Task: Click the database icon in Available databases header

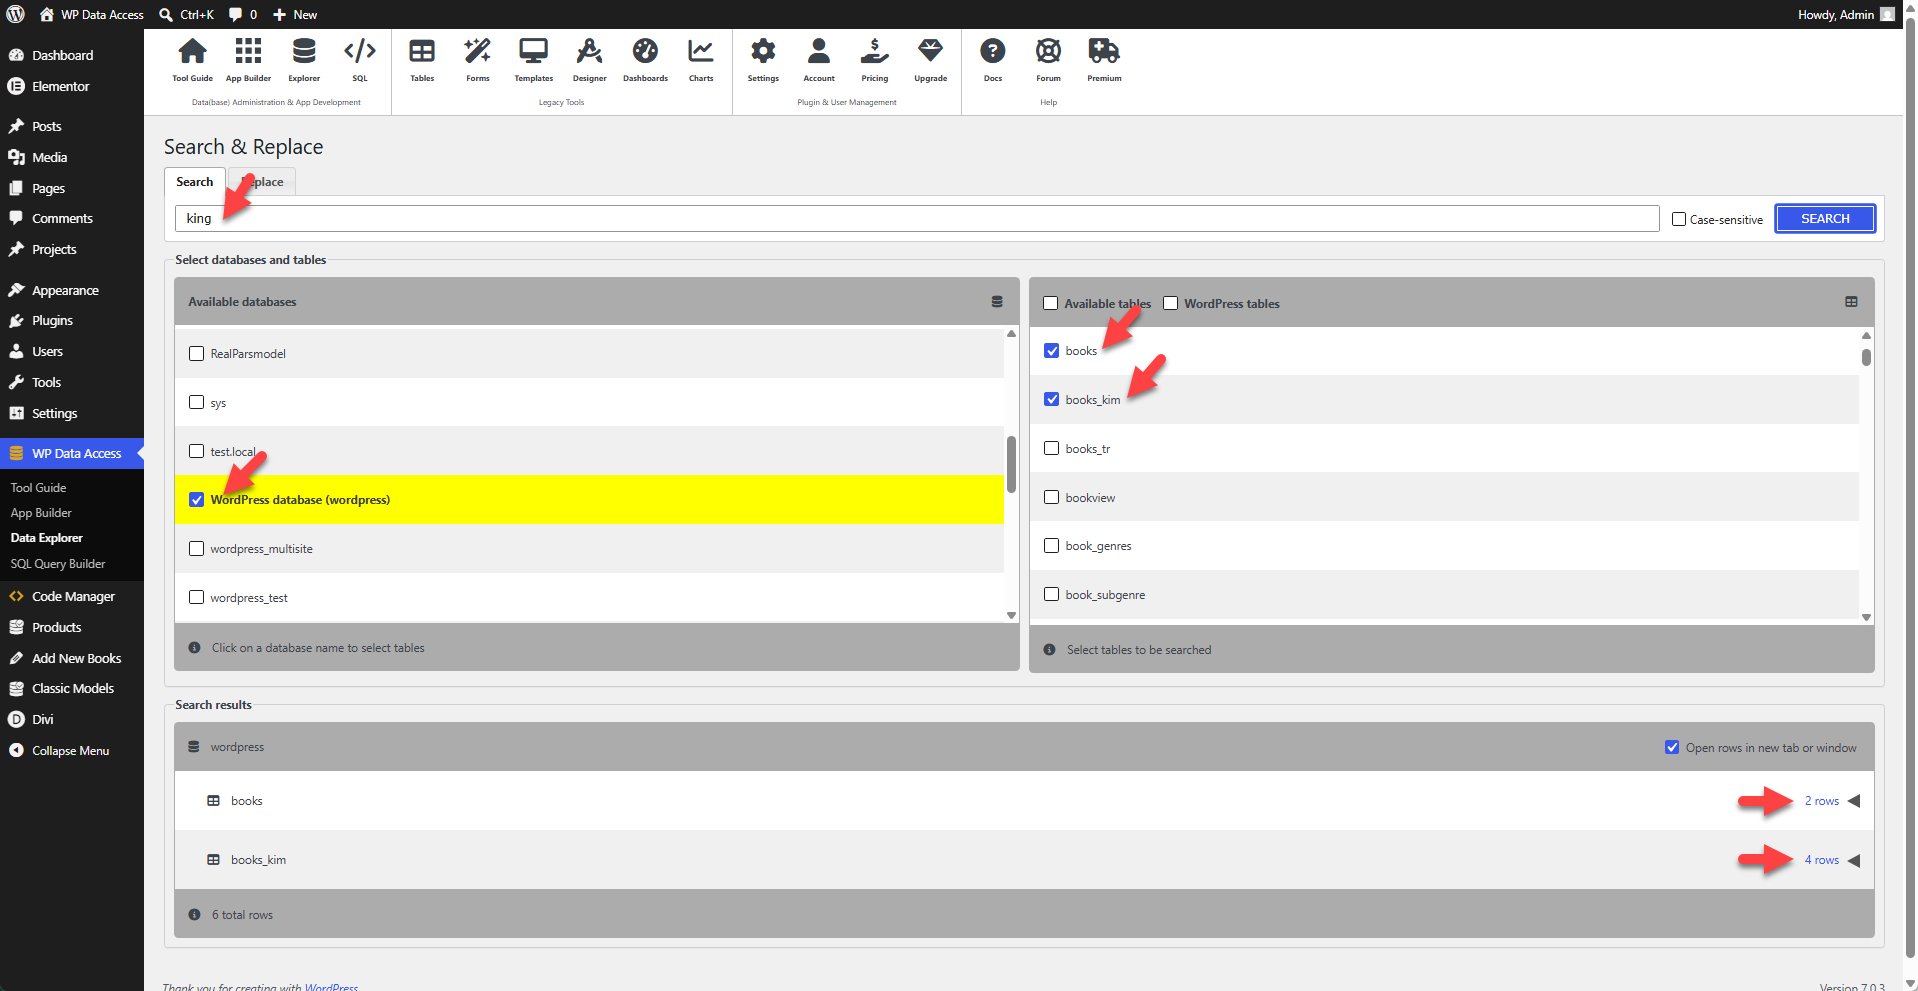Action: 997,302
